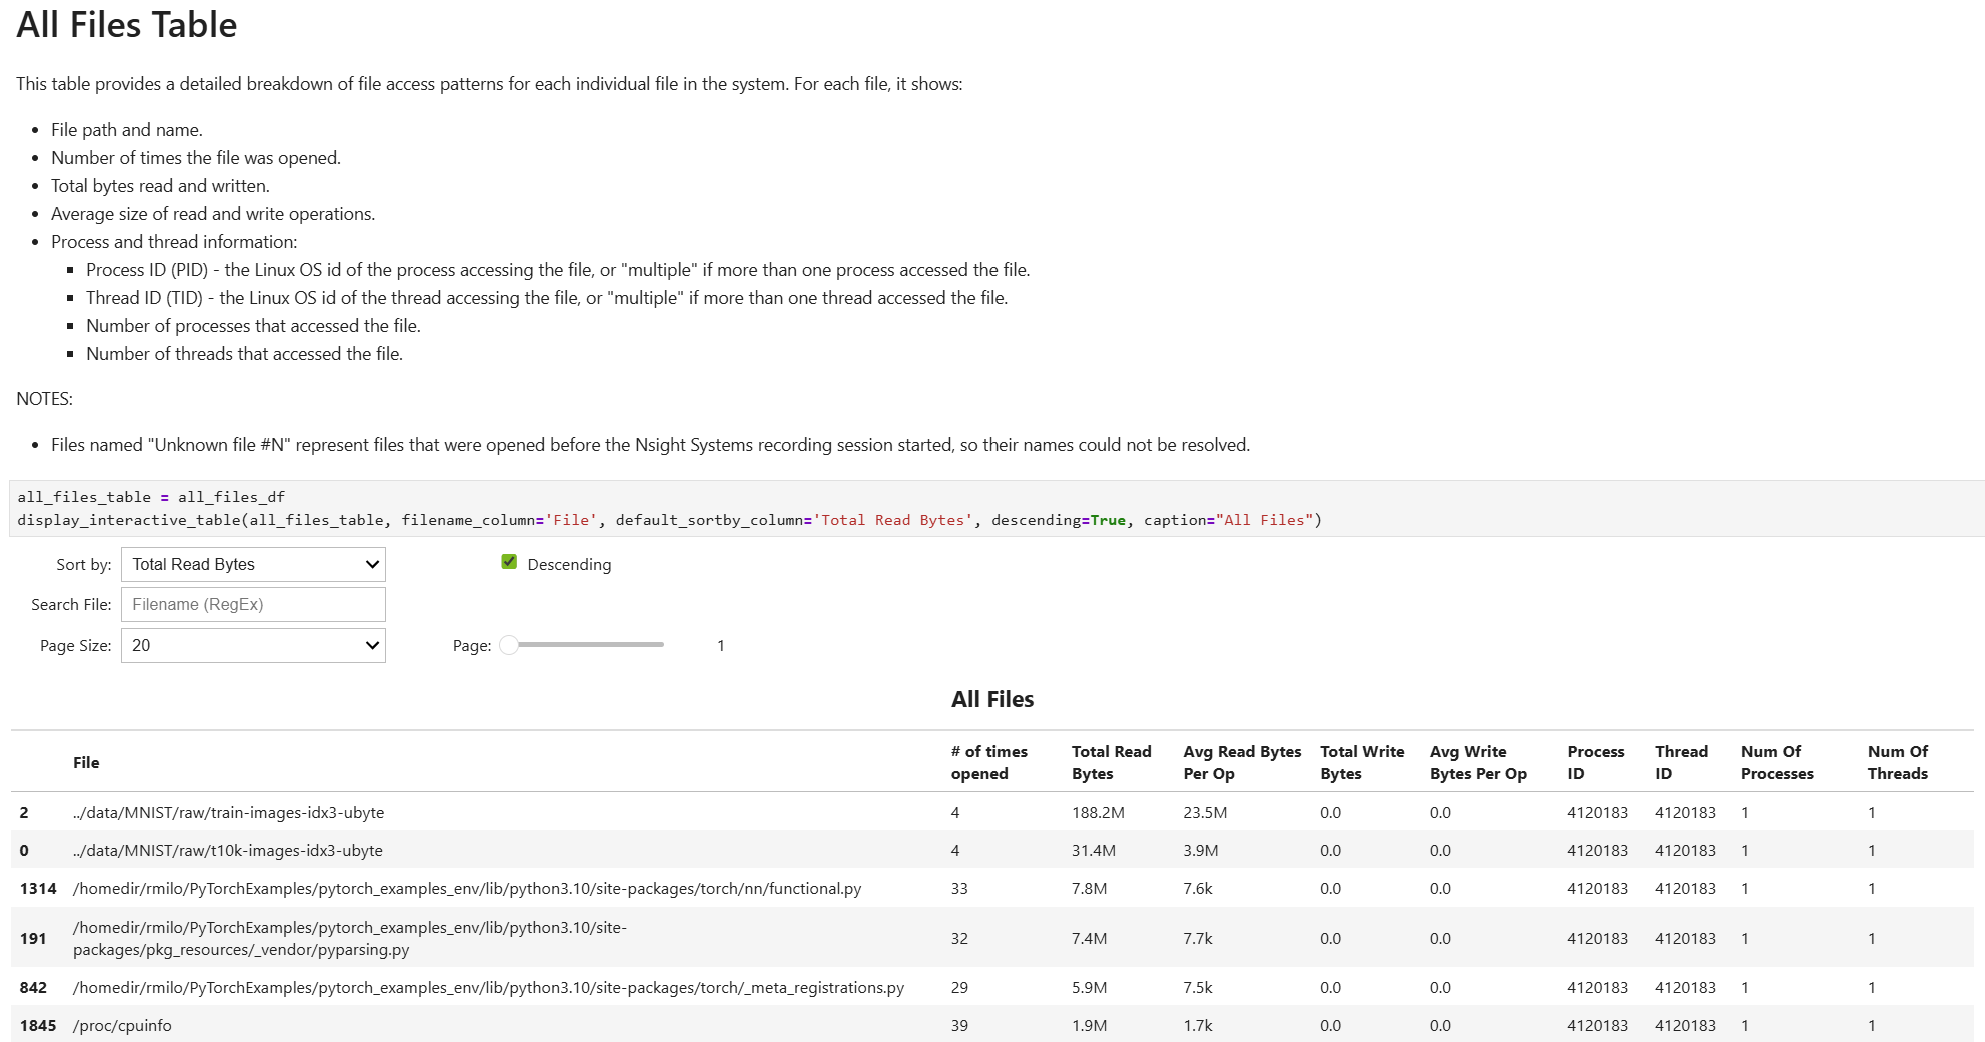Sort table by Total Read Bytes header
Screen dimensions: 1985x1042
(x=1110, y=762)
